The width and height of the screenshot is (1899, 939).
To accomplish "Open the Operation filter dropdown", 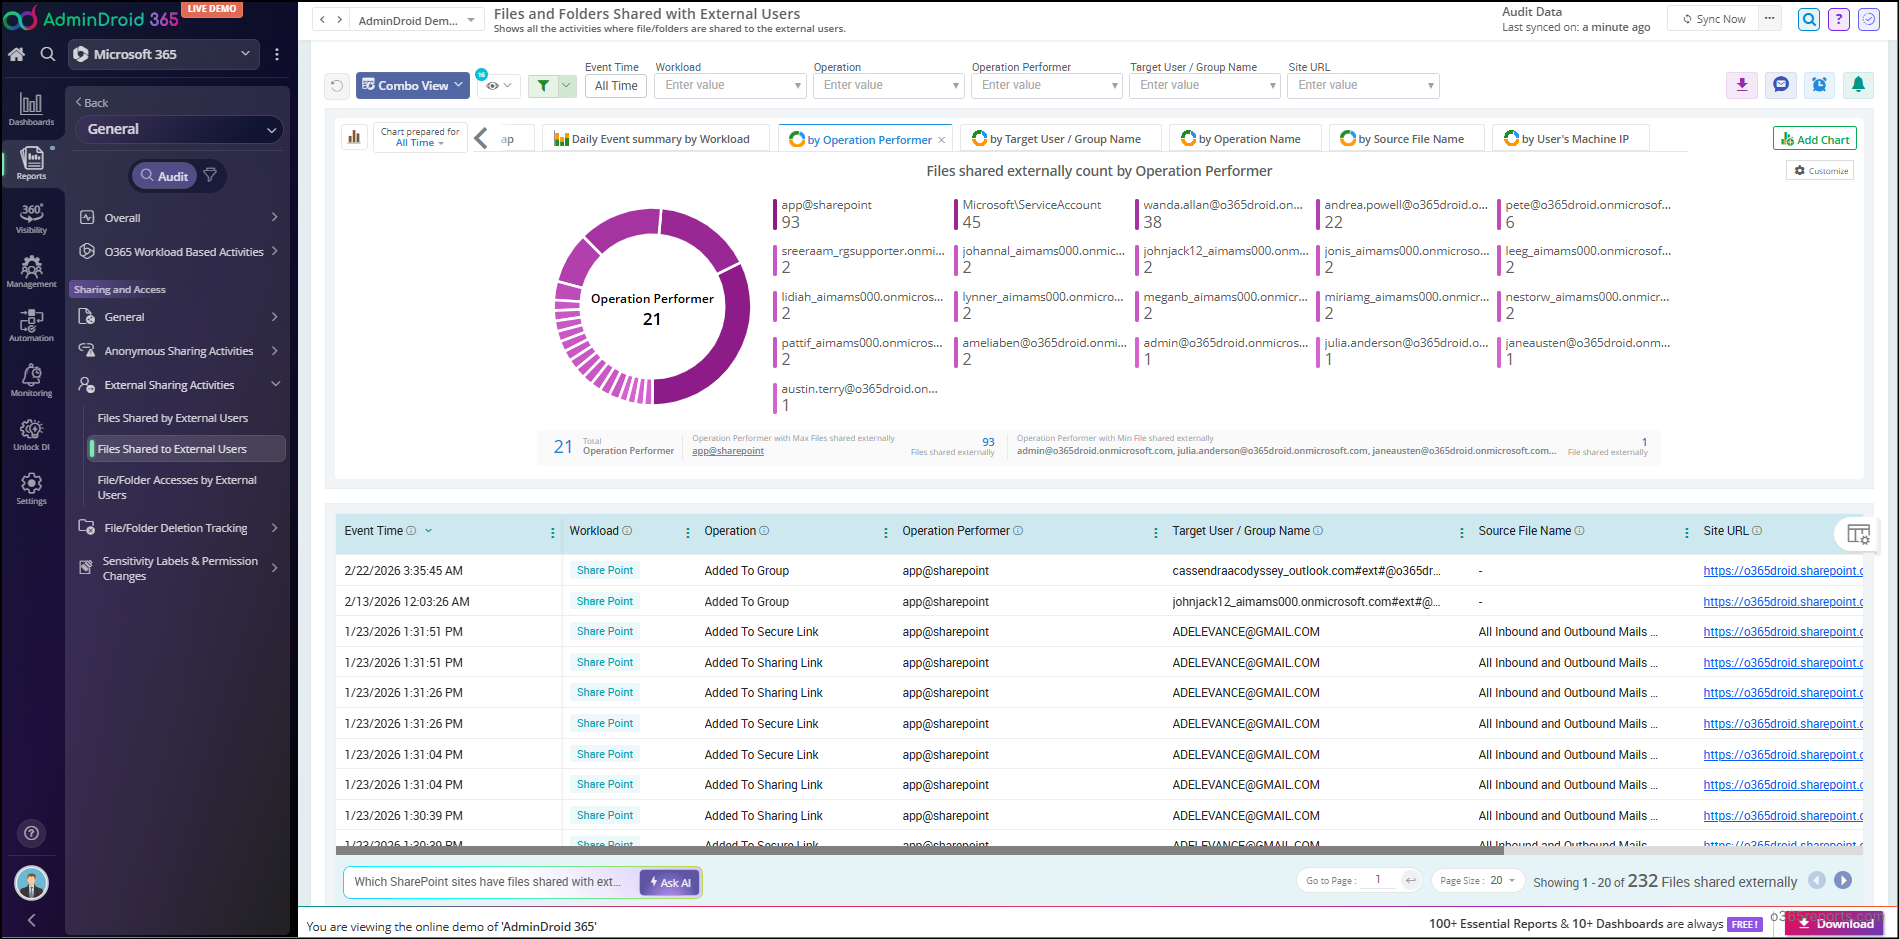I will pos(888,86).
